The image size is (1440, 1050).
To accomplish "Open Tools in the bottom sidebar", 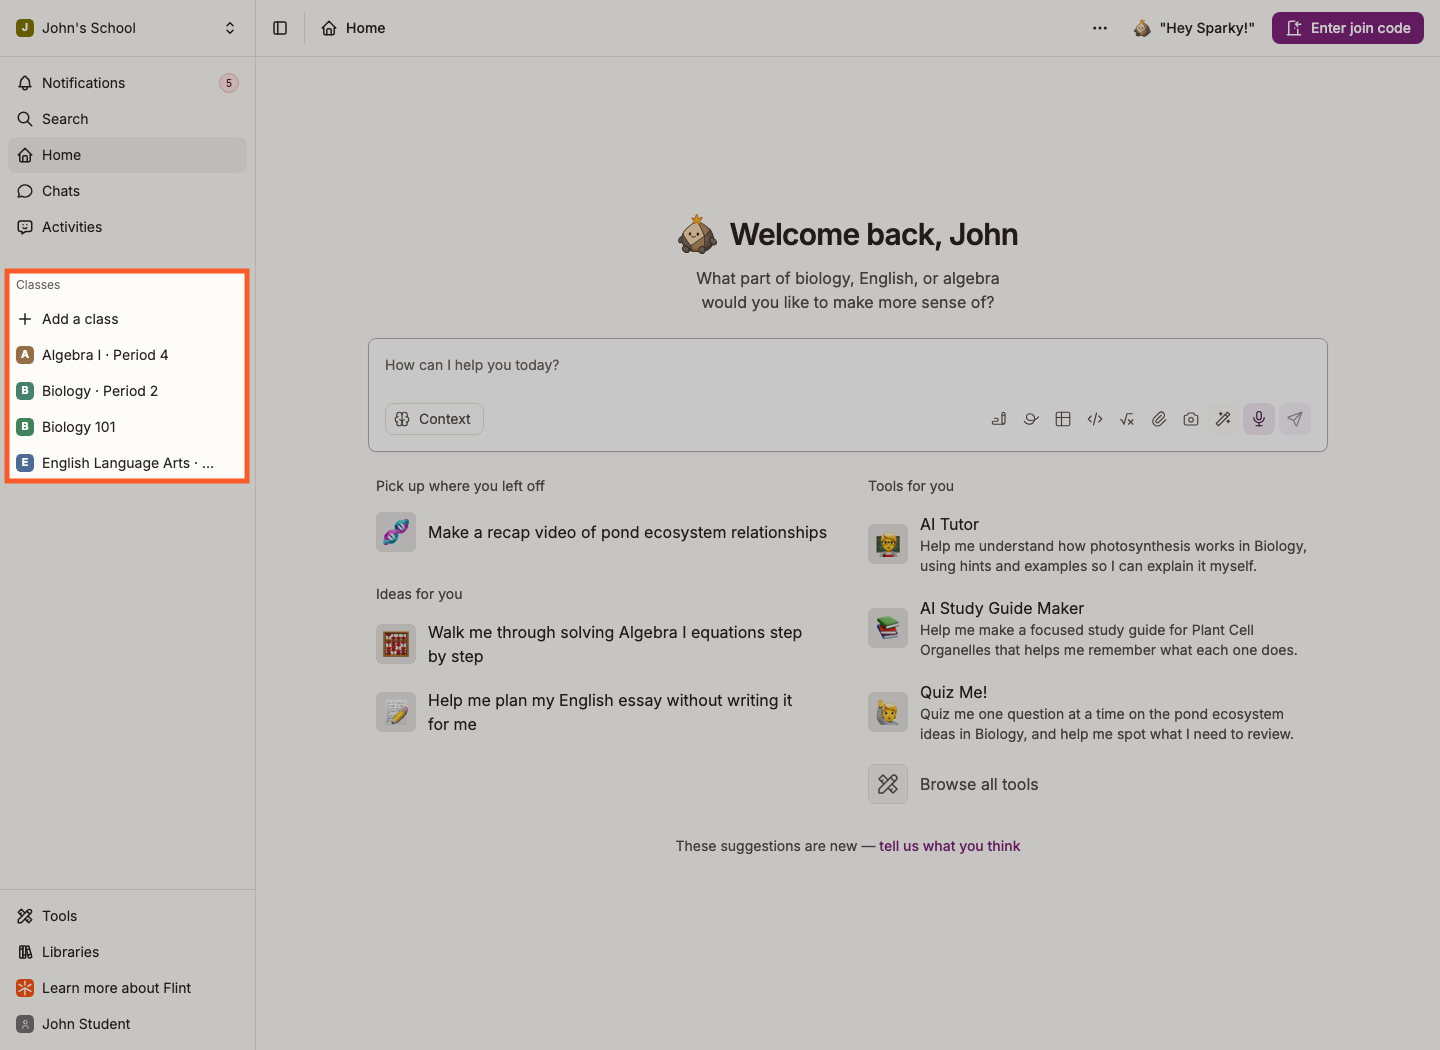I will coord(127,916).
